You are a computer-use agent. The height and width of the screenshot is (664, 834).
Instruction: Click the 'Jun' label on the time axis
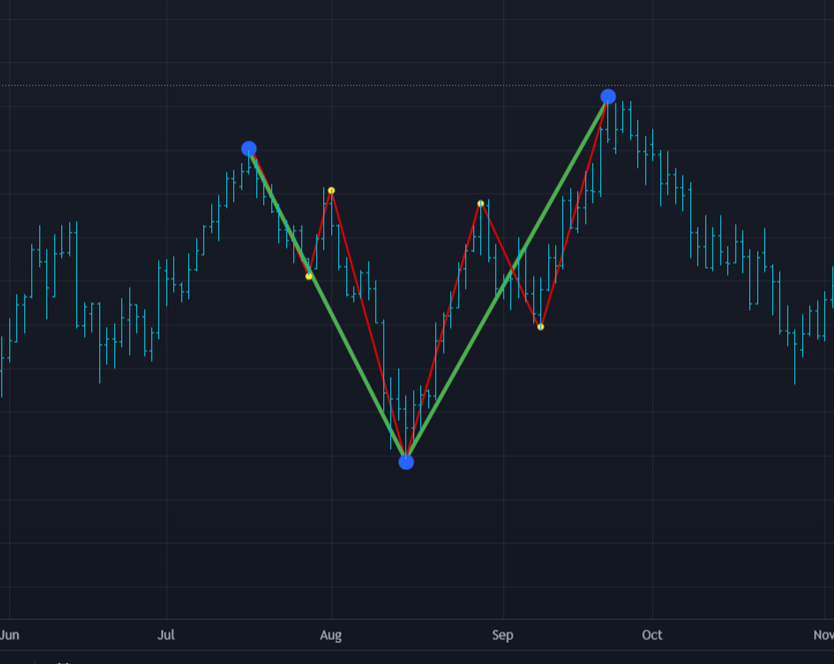pyautogui.click(x=10, y=635)
